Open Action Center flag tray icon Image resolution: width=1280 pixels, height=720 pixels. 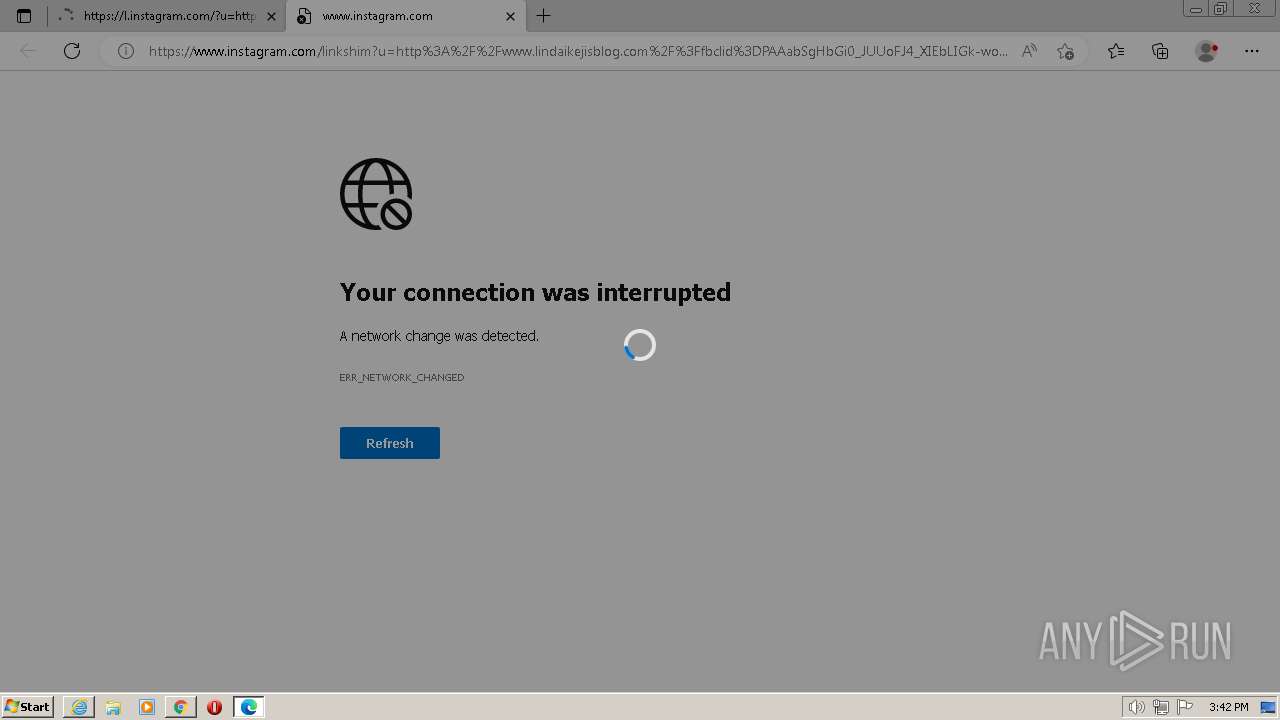[x=1185, y=707]
